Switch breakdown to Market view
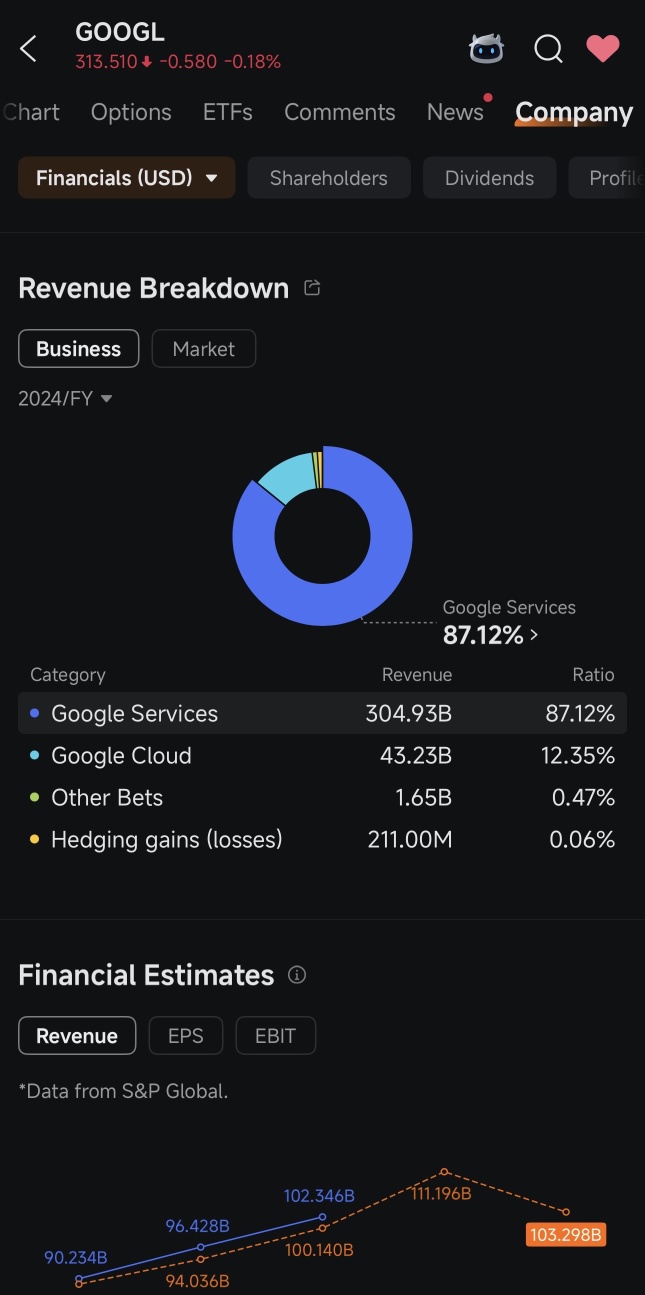 click(x=204, y=349)
